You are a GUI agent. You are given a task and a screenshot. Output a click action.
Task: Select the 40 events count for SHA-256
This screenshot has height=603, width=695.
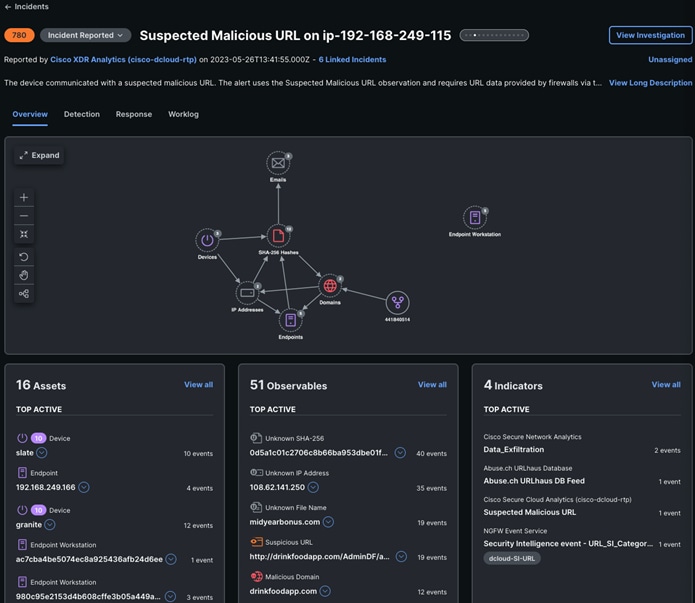[431, 454]
